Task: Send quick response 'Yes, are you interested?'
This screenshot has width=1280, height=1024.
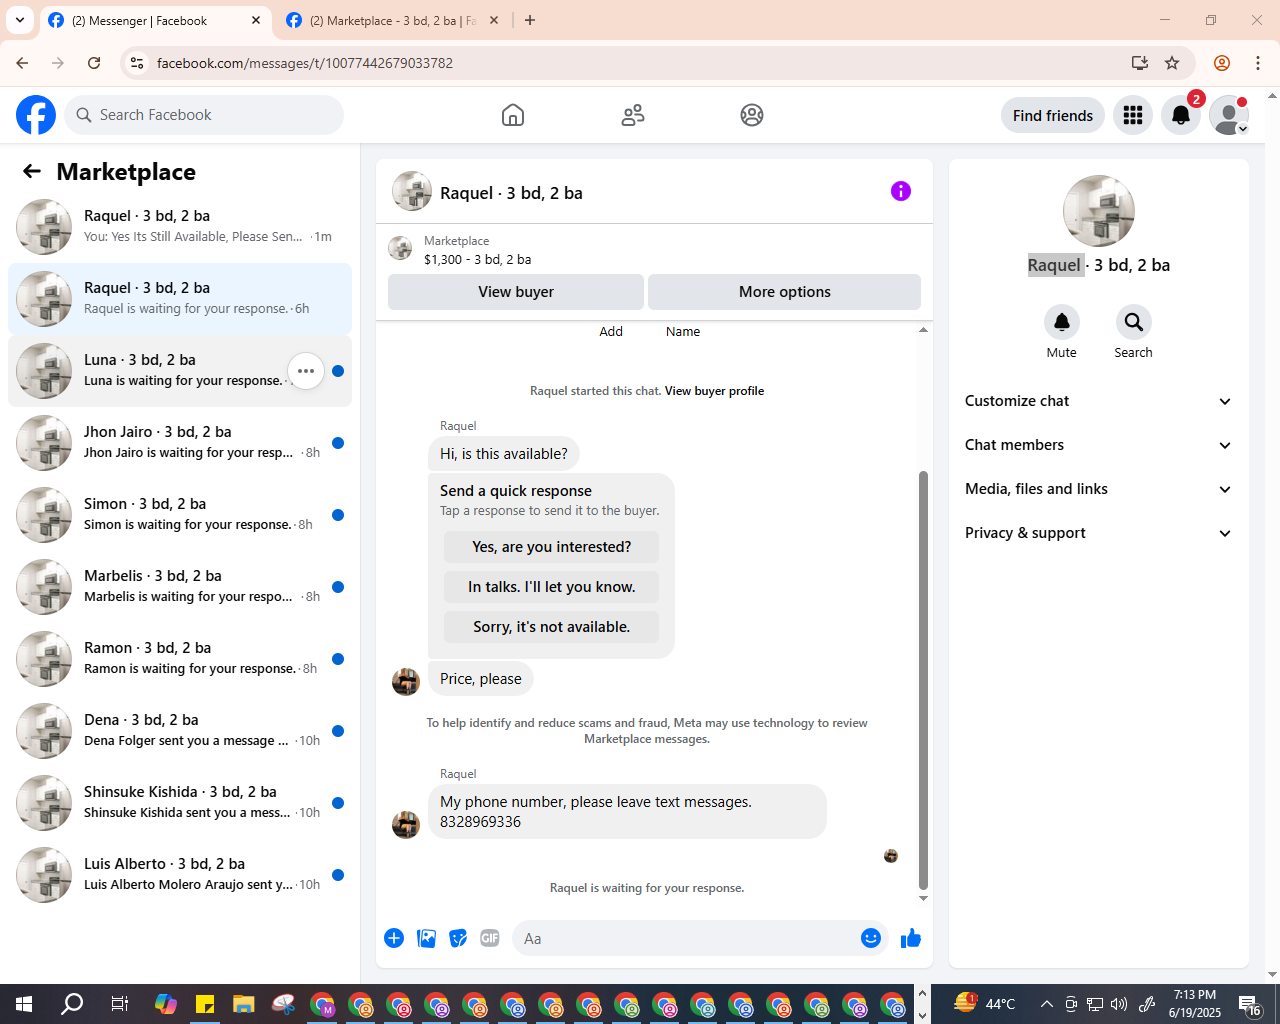Action: click(x=551, y=547)
